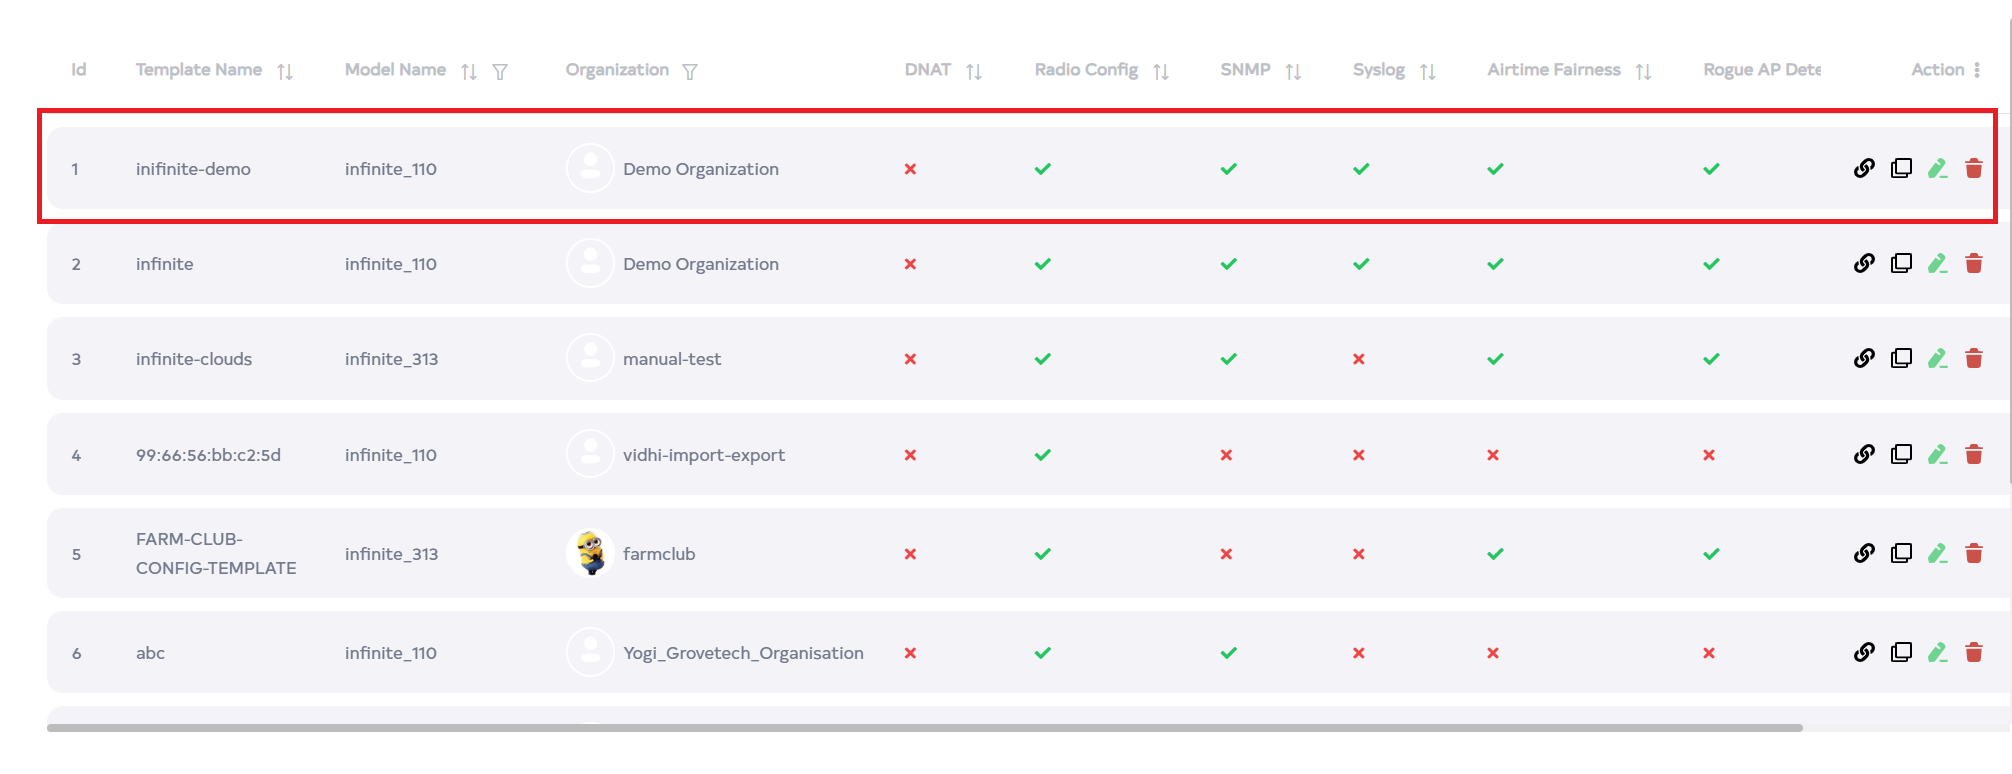Delete the 99:66:56:bb:c2:5d template
2012x774 pixels.
[1973, 454]
